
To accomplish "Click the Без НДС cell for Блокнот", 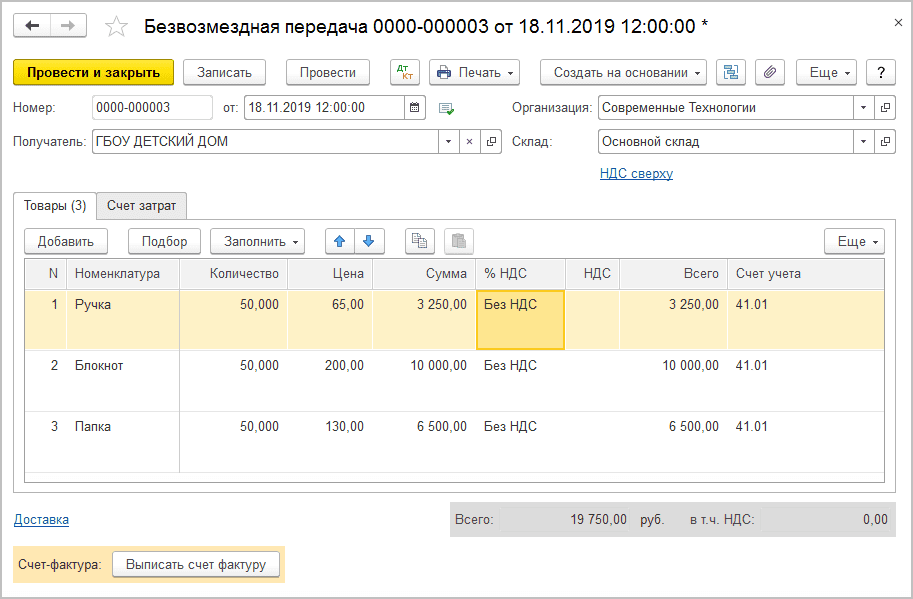I will (x=521, y=381).
